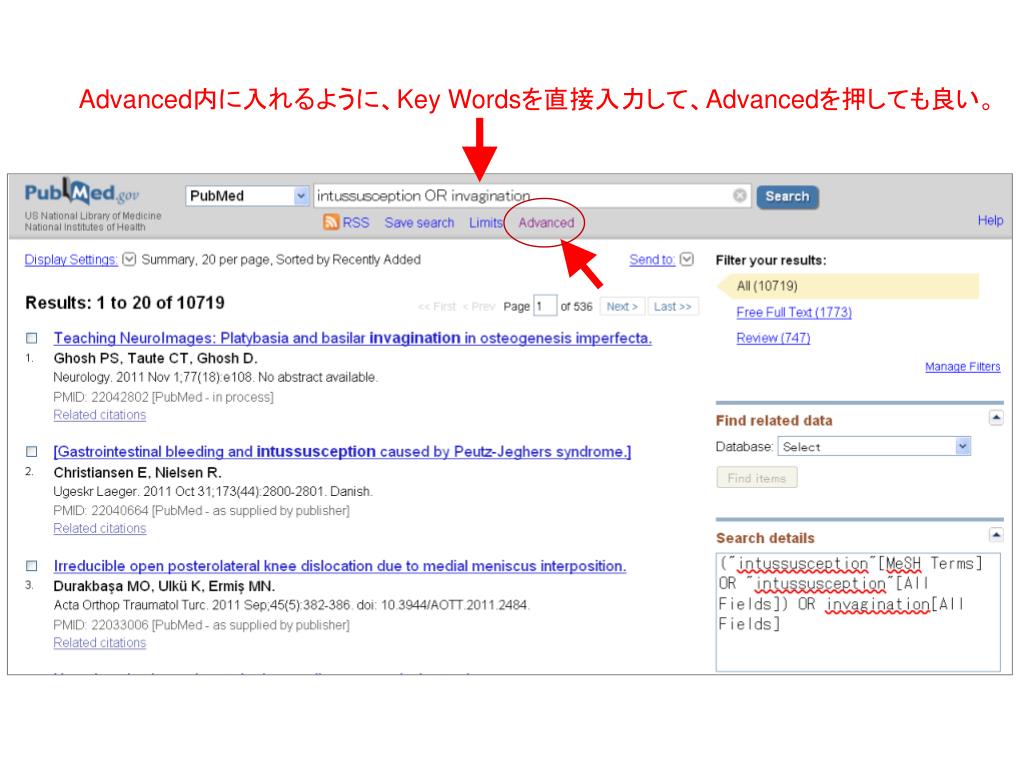1024x768 pixels.
Task: Check the box for Teaching NeuroImages article
Action: 31,338
